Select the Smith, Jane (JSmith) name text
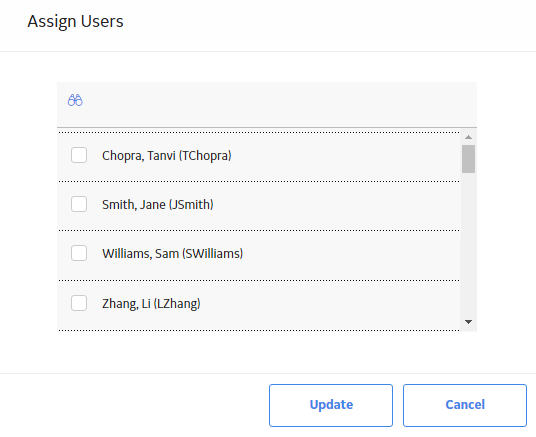Screen dimensions: 536x437 (x=158, y=204)
